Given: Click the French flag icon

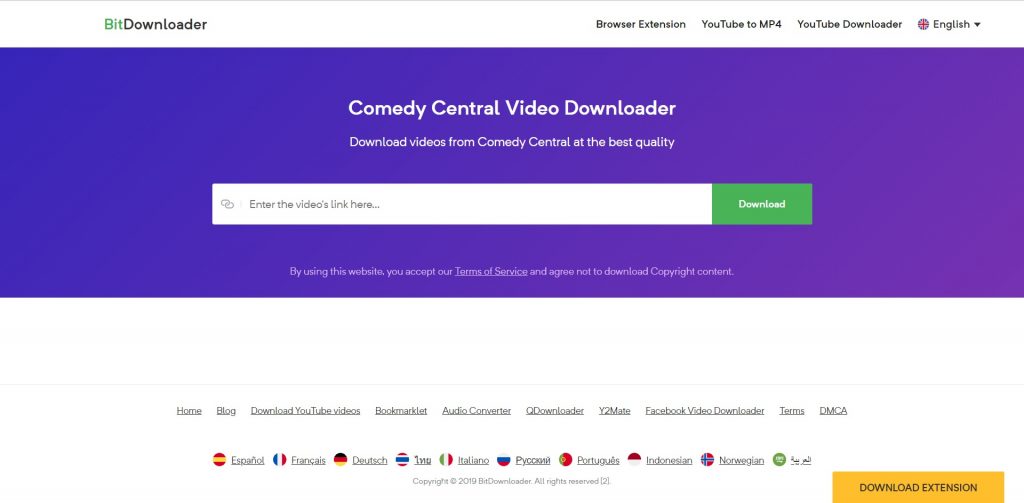Looking at the screenshot, I should pos(280,460).
